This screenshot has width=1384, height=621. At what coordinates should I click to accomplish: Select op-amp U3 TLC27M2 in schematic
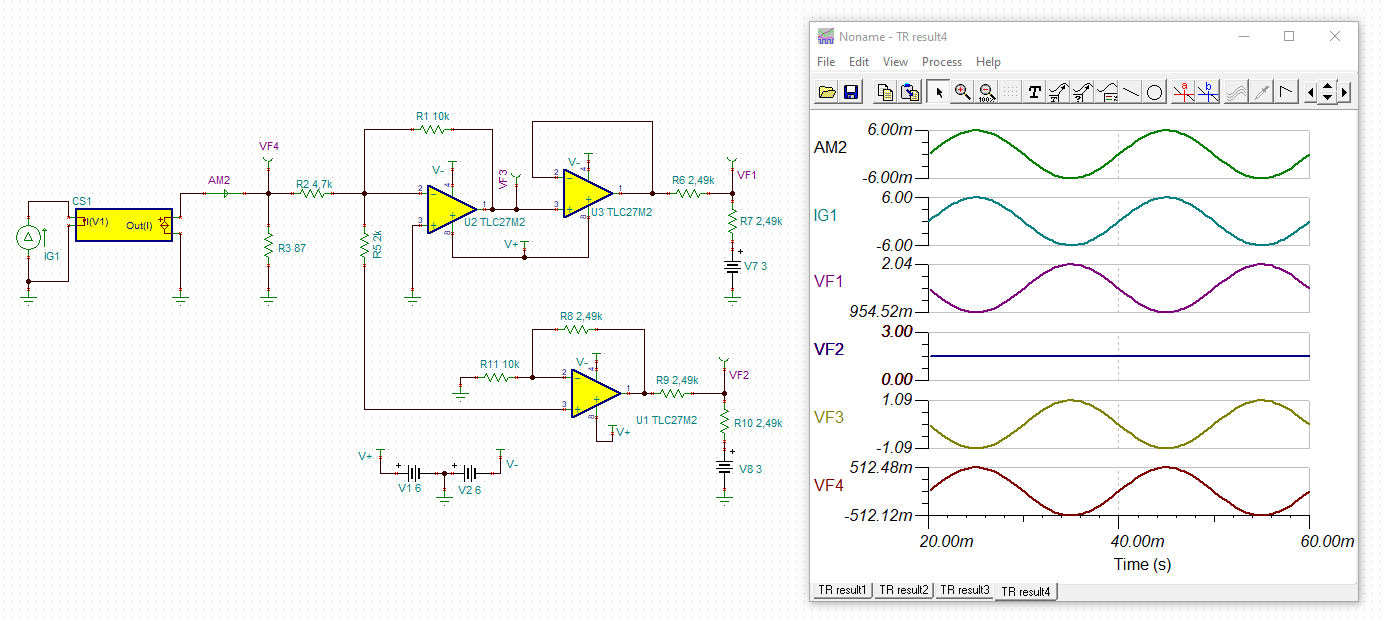click(x=587, y=192)
